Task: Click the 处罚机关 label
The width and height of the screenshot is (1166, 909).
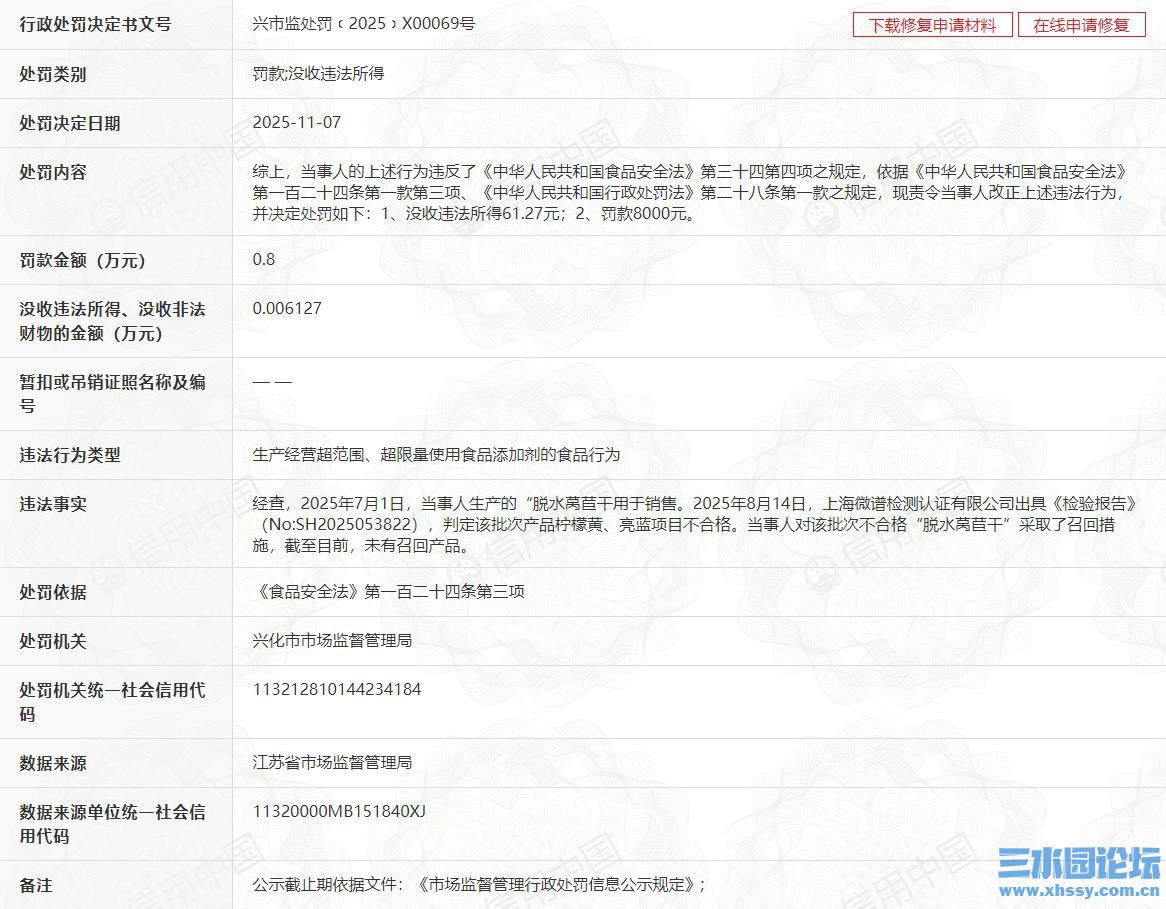Action: [x=53, y=641]
